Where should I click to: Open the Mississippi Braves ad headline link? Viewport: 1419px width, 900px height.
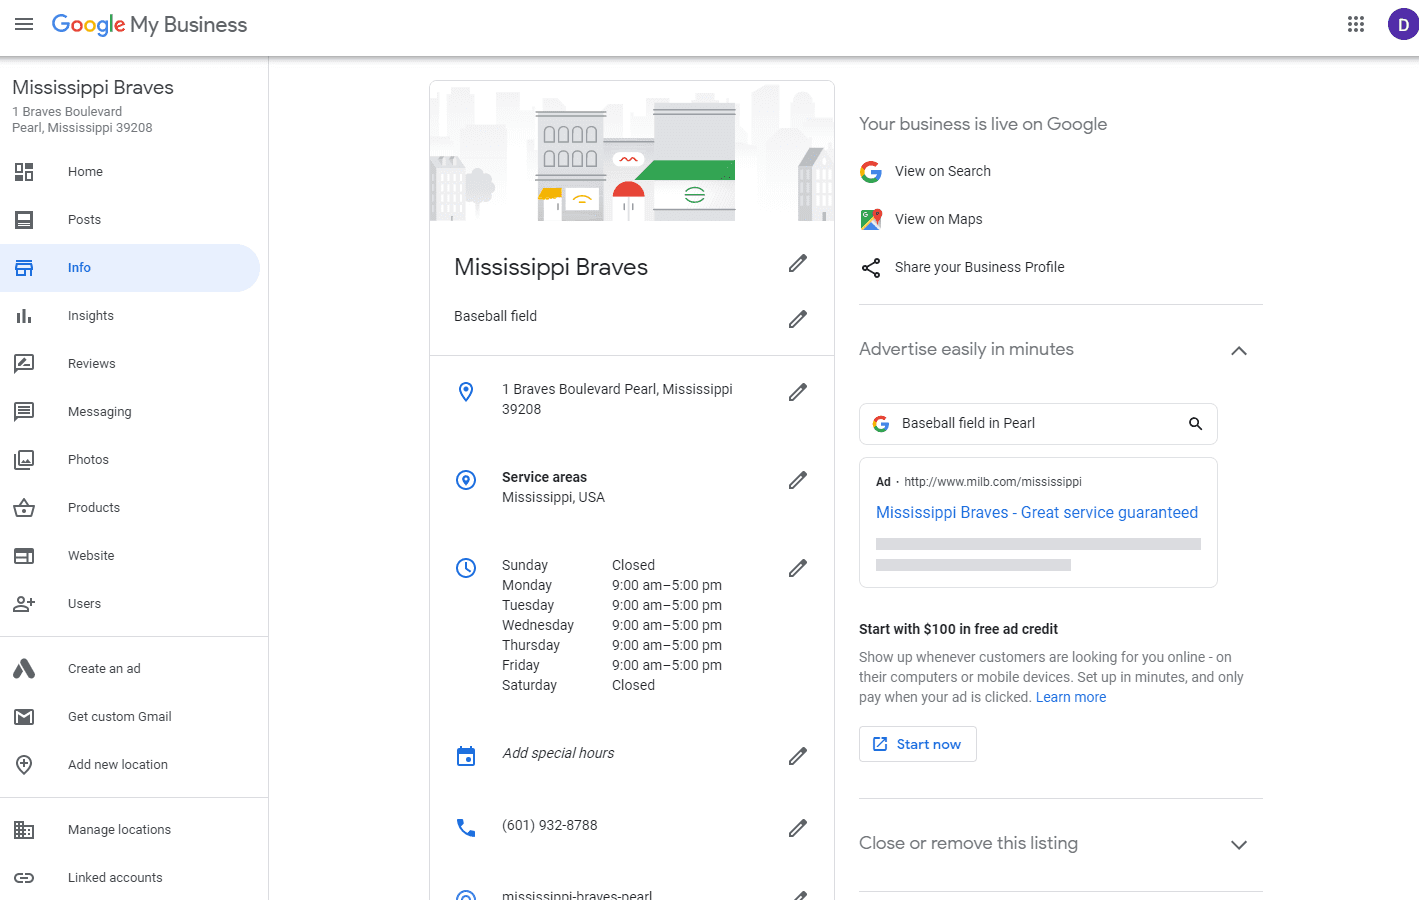click(x=1037, y=512)
